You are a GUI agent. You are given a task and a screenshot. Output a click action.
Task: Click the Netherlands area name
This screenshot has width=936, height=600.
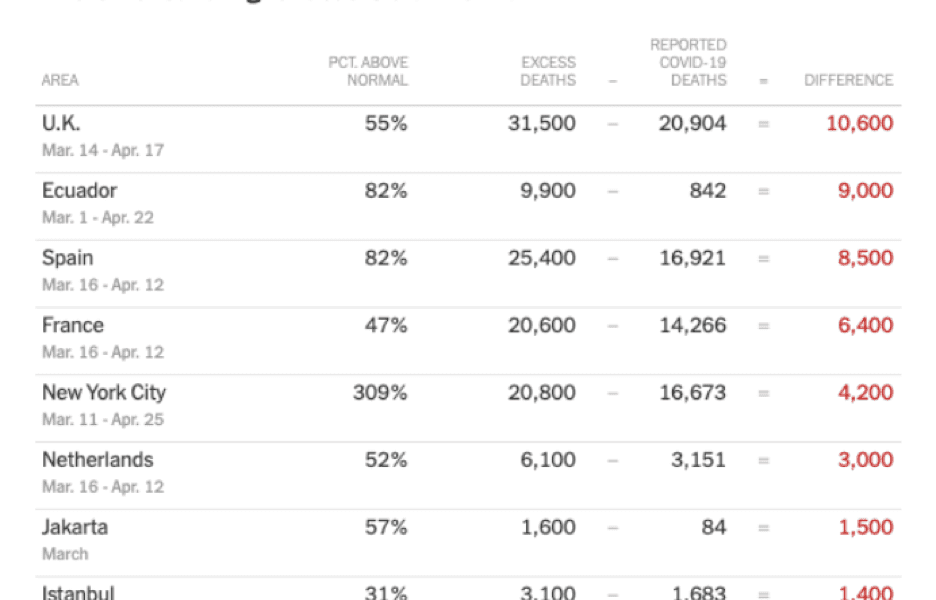click(98, 460)
